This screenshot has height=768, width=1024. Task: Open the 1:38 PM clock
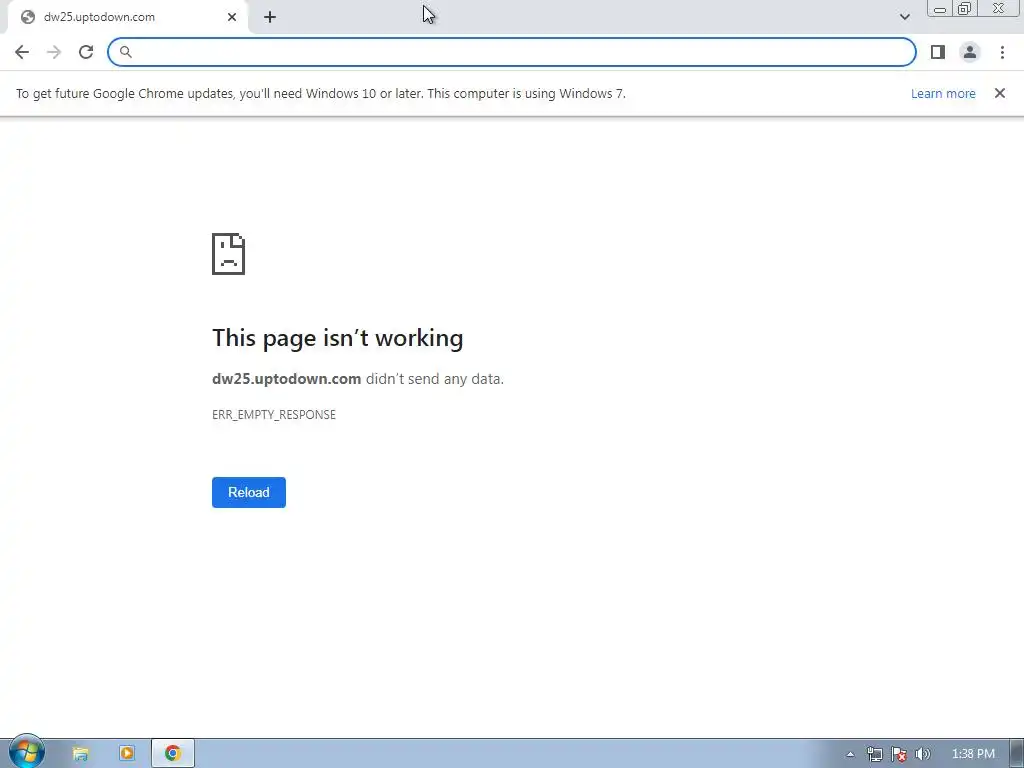973,754
